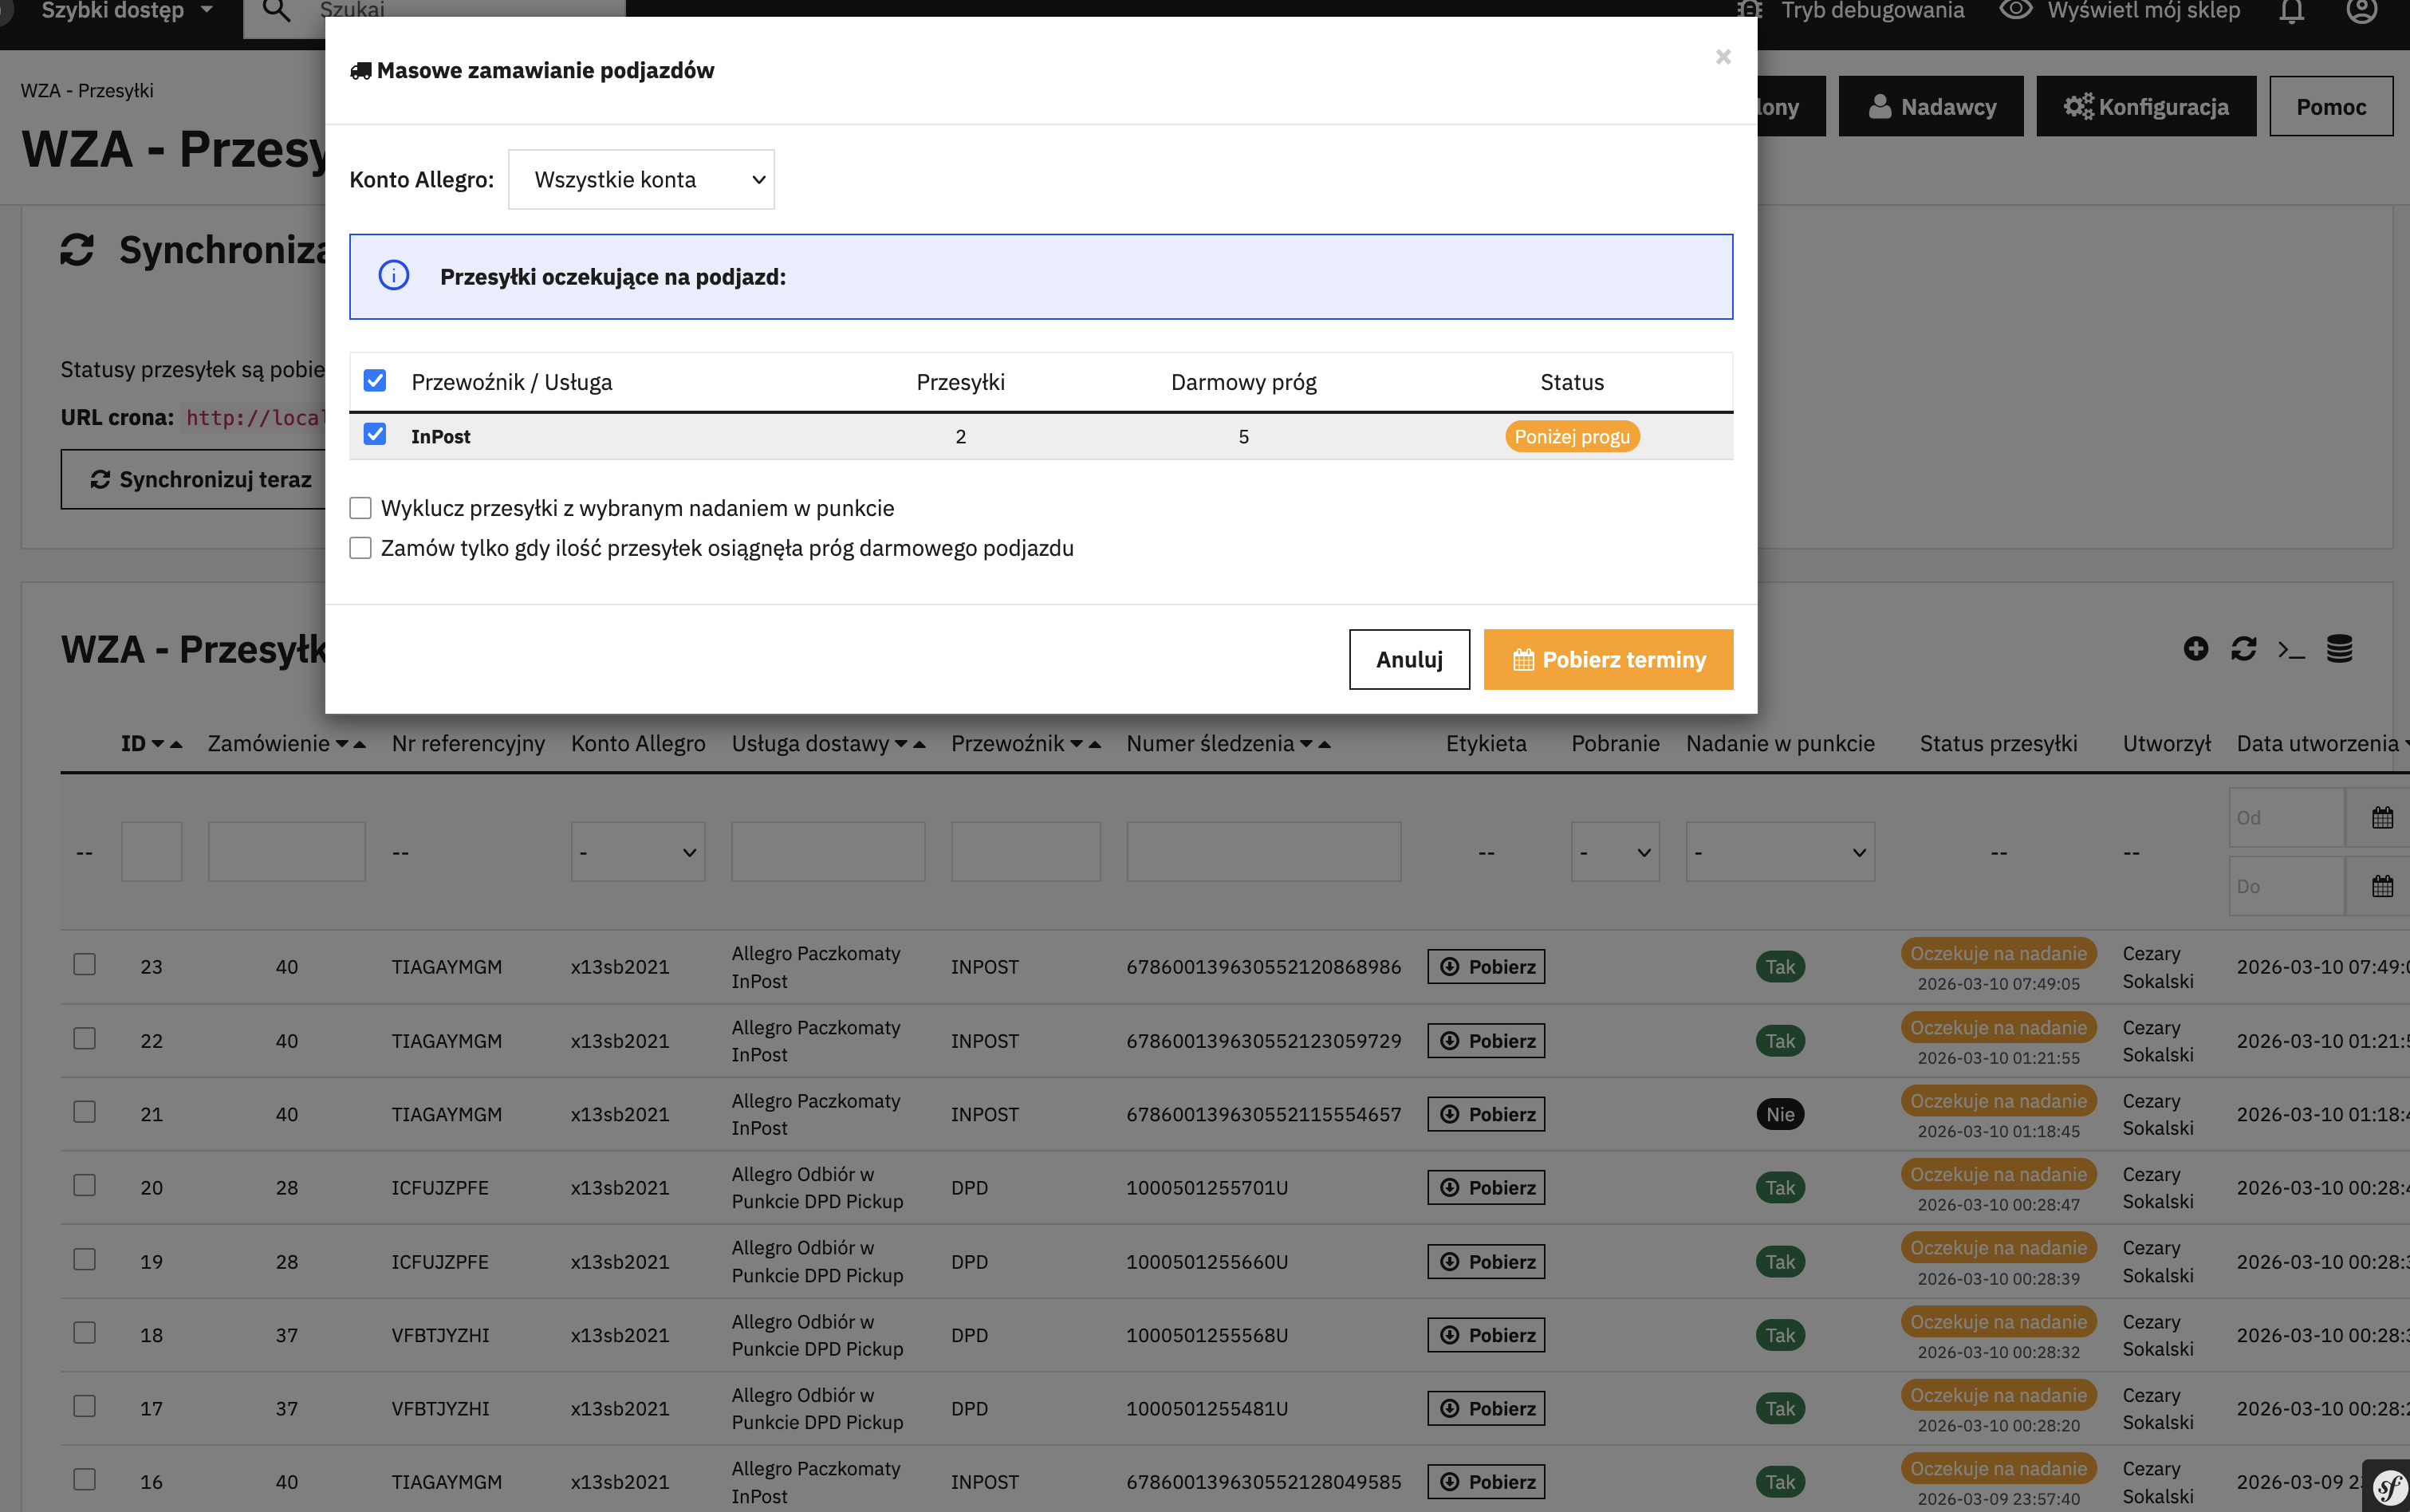
Task: Expand the Nadanie w punkcie filter dropdown
Action: 1779,852
